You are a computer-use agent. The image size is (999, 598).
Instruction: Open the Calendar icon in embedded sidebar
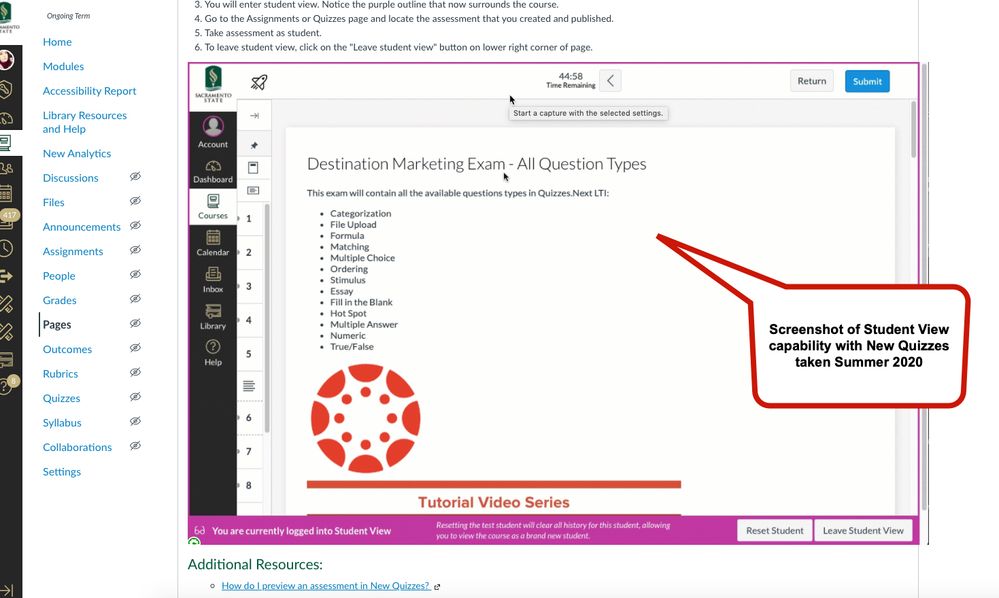tap(212, 243)
